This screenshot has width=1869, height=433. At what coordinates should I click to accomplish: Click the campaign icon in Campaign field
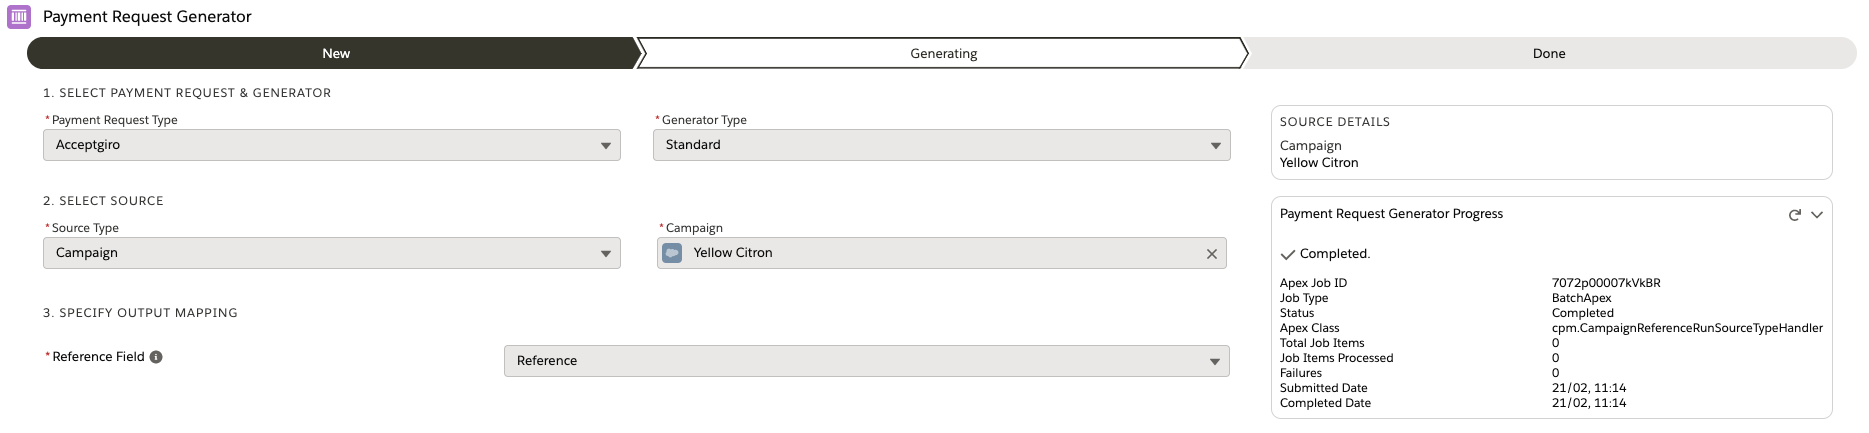[x=673, y=253]
